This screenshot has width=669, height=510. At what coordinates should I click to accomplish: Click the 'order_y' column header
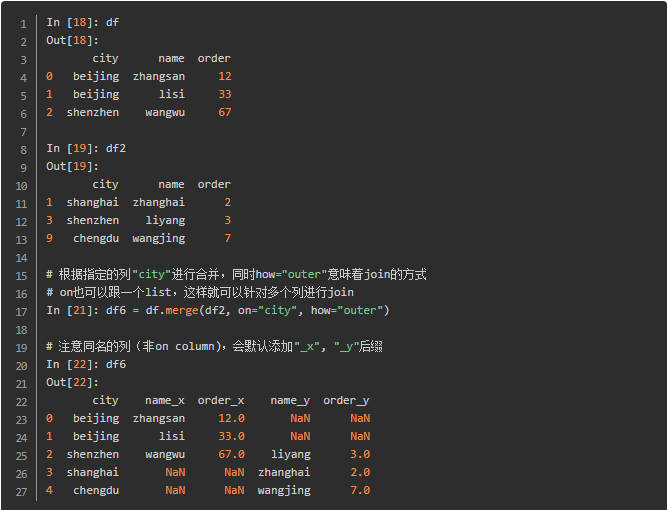click(346, 401)
